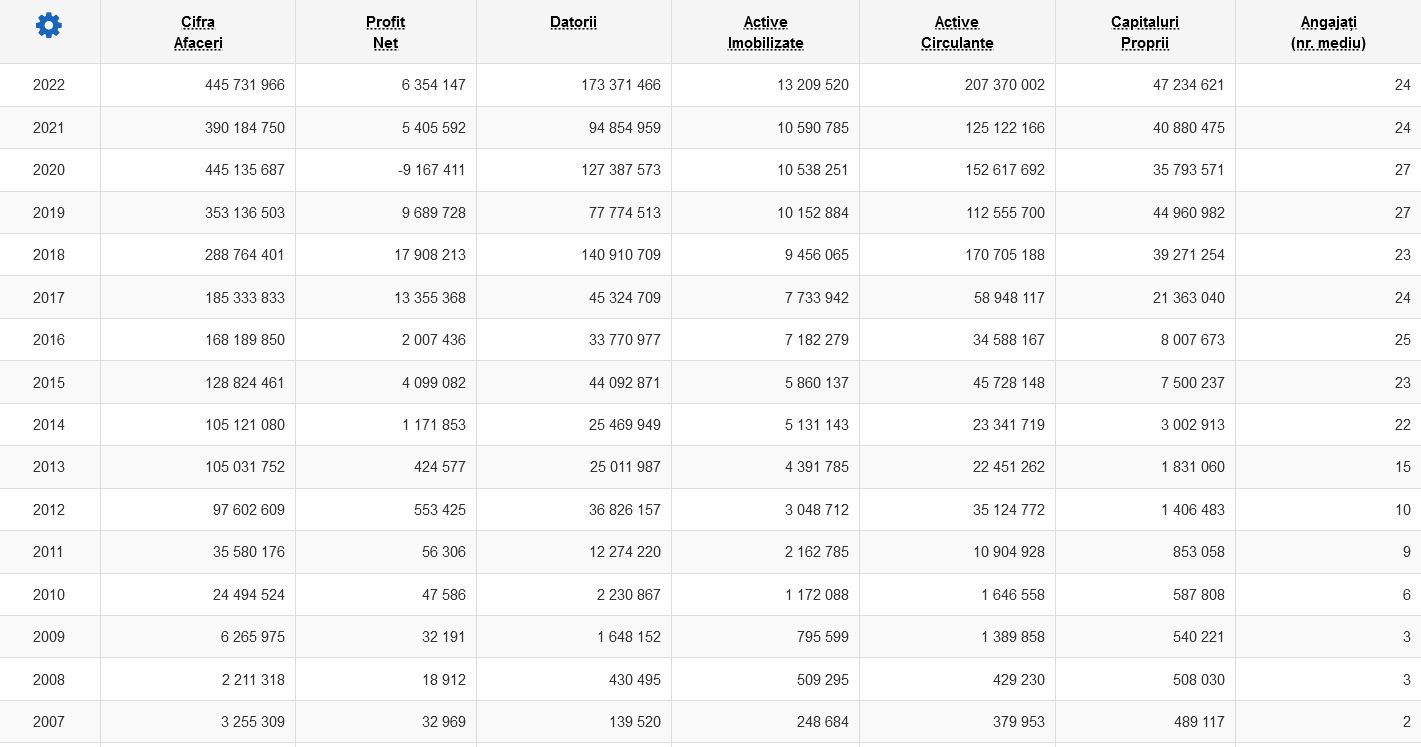Click turnover value 3 255 309

click(x=253, y=722)
